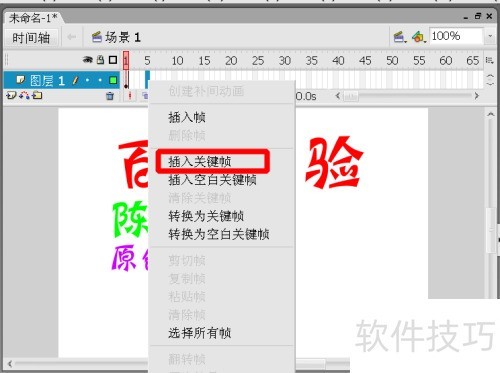Open the timeline frame view options menu

pos(489,60)
